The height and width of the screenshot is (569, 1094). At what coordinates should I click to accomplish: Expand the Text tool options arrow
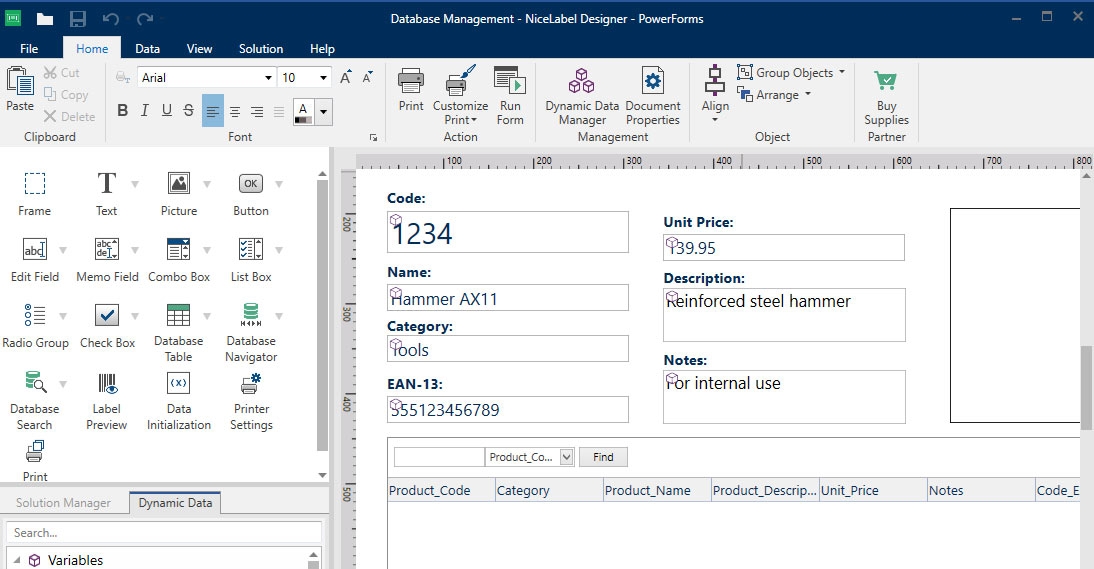tap(135, 184)
